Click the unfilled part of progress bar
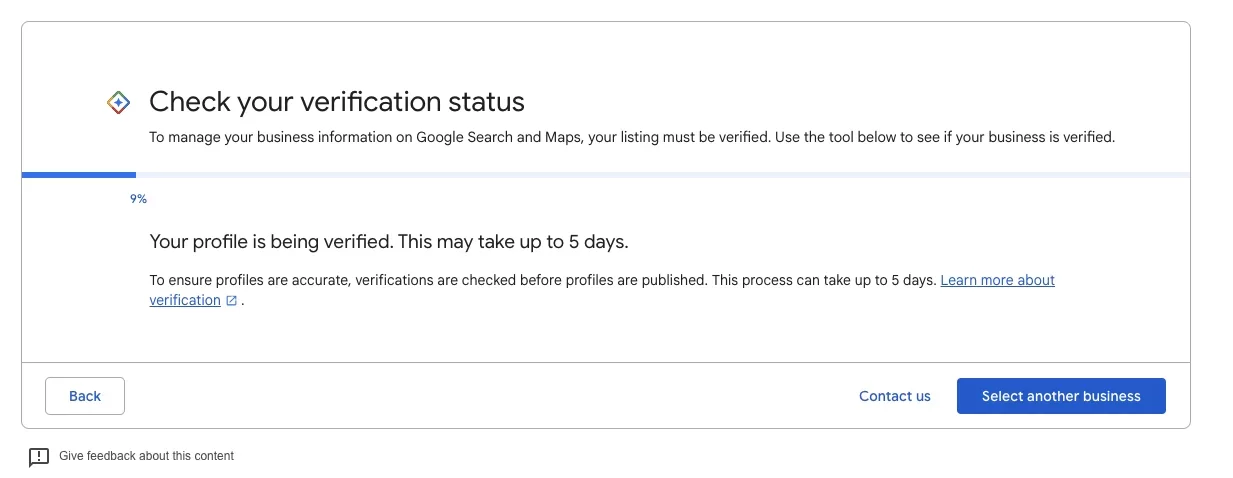1233x478 pixels. pos(660,175)
